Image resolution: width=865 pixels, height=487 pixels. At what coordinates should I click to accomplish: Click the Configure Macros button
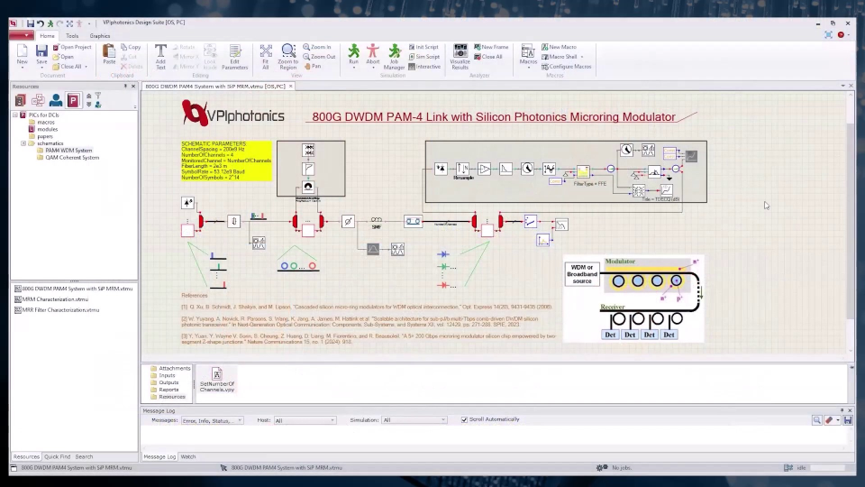click(x=567, y=67)
